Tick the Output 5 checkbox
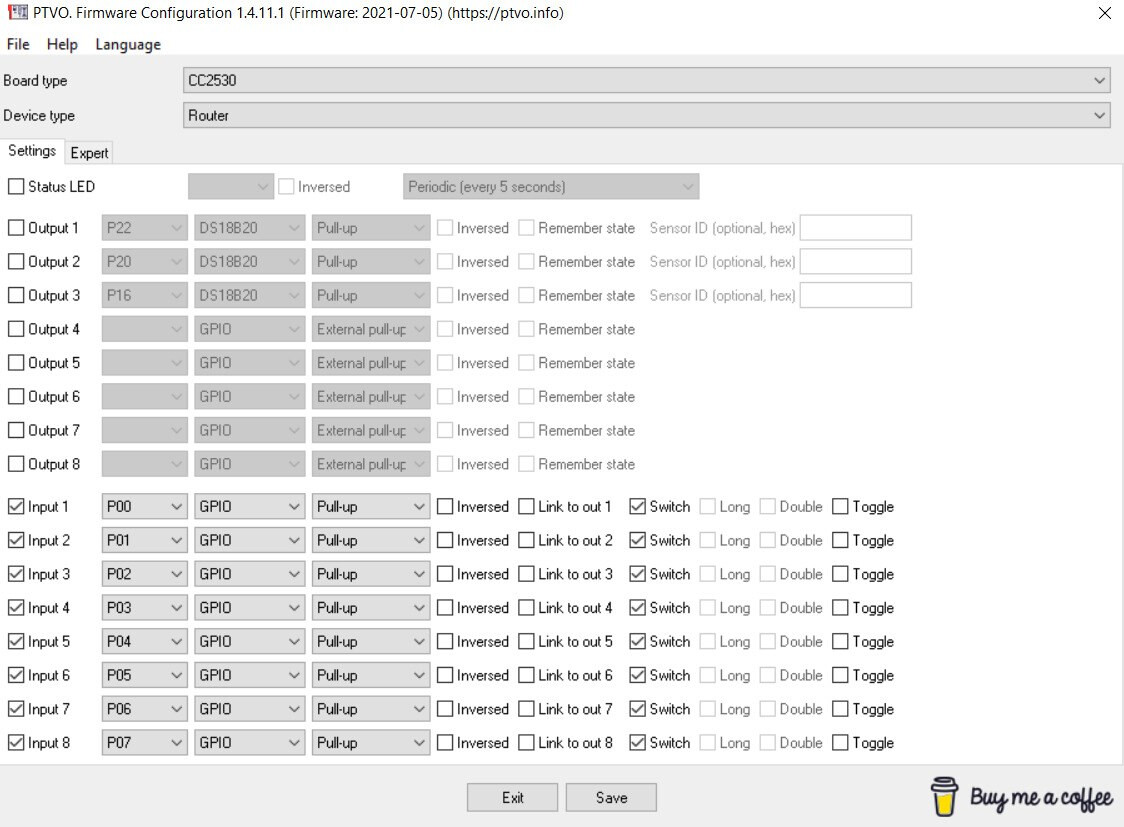This screenshot has height=827, width=1124. [x=16, y=363]
